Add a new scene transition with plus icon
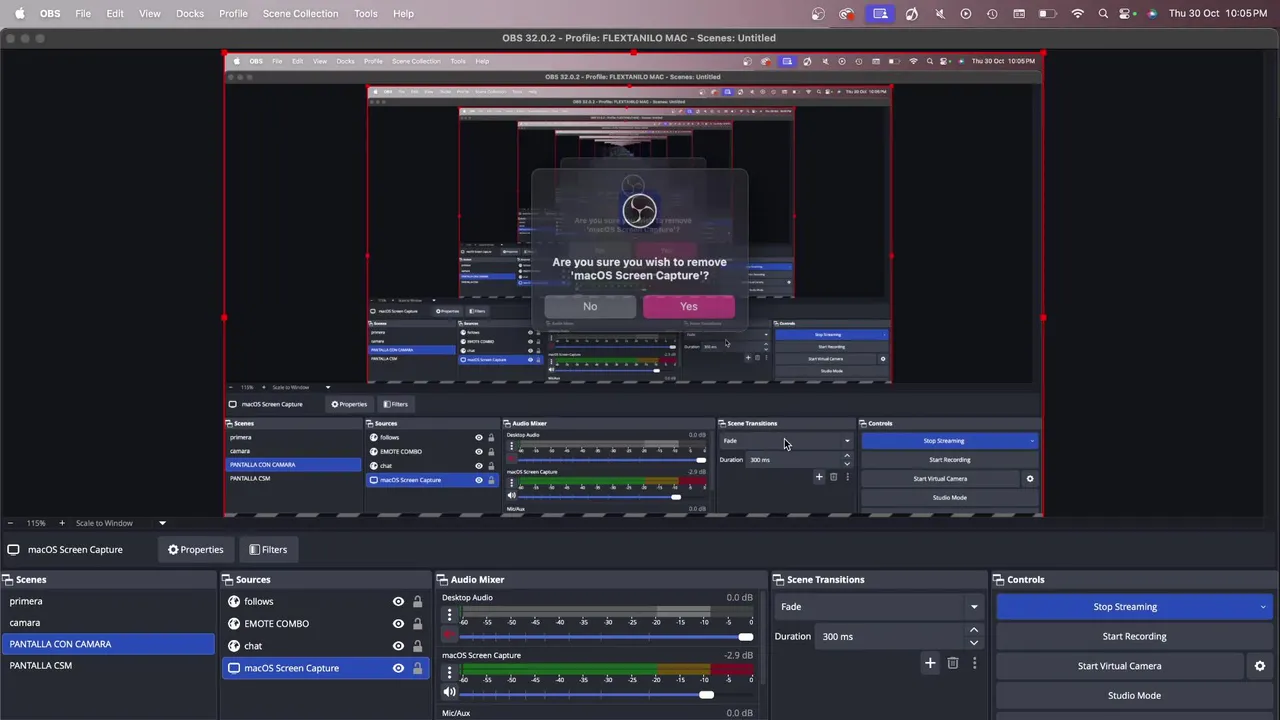 coord(930,663)
